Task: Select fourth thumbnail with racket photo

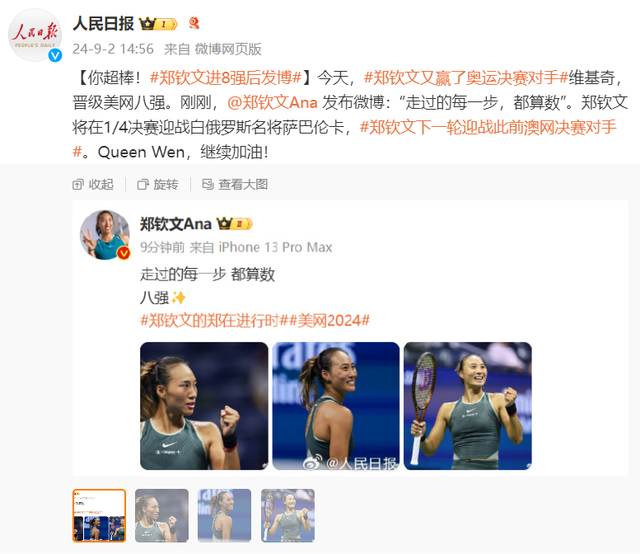Action: click(288, 516)
